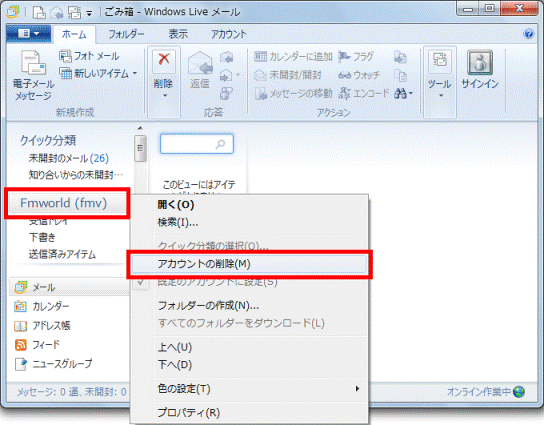
Task: Choose Open (開く) in context menu
Action: (249, 205)
